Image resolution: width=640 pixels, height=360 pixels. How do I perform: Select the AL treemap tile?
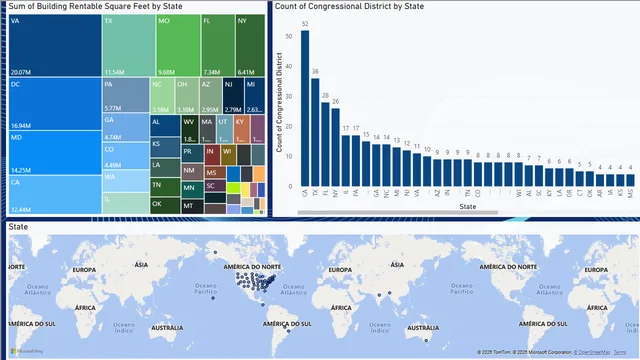click(x=165, y=126)
